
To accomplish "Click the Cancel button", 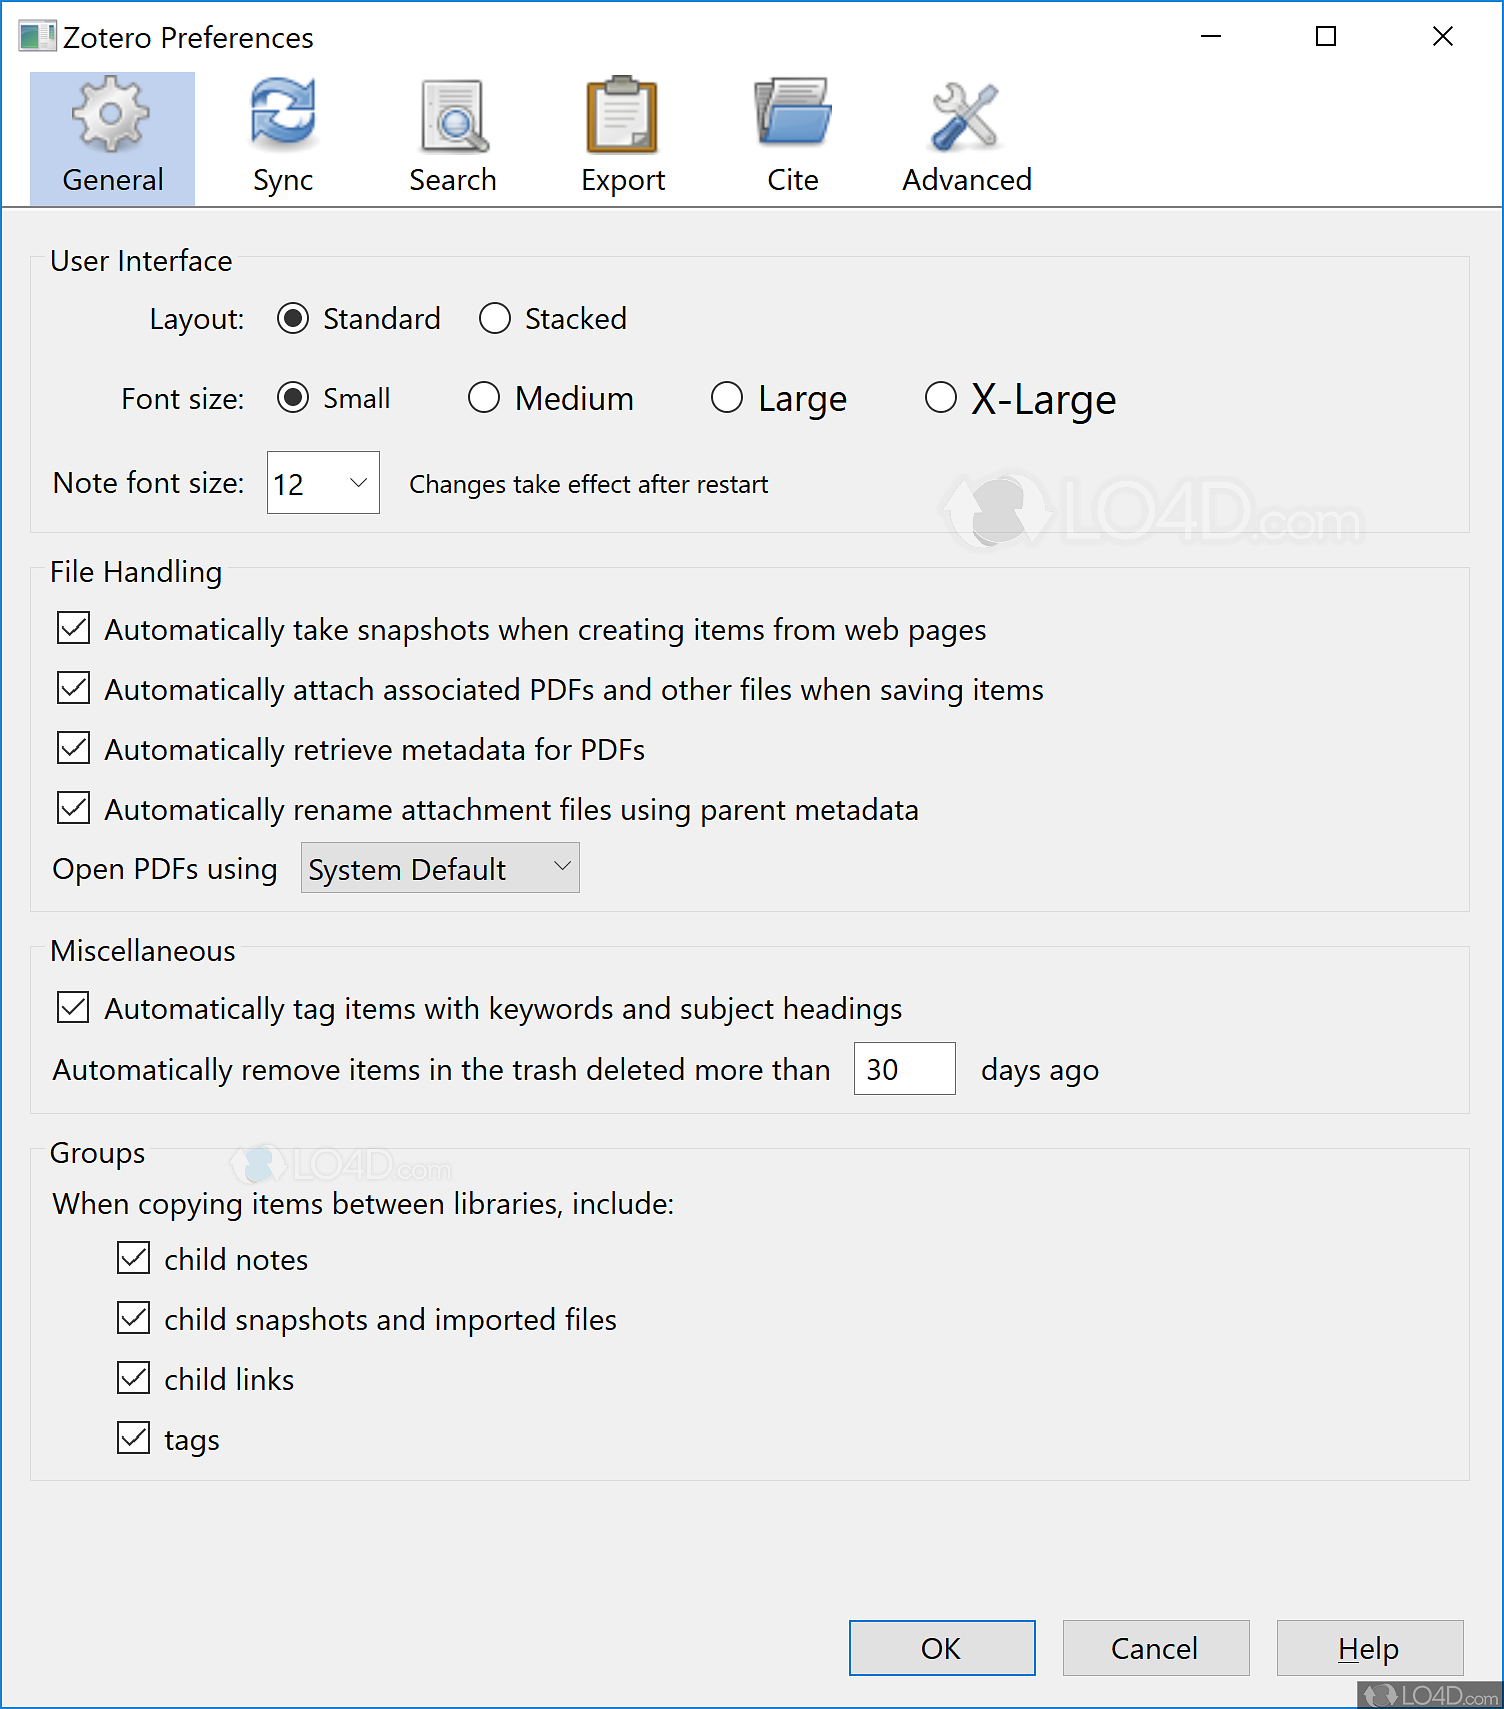I will [x=1156, y=1648].
